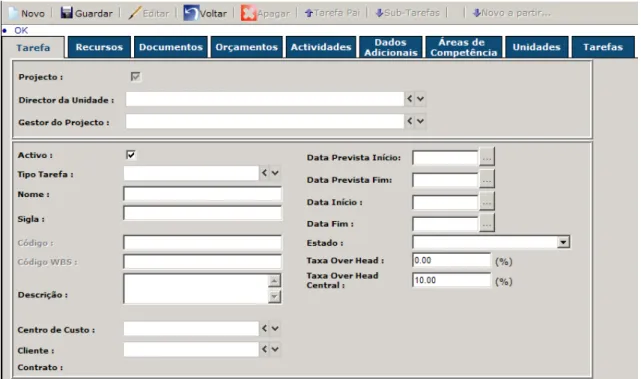Screen dimensions: 641x379
Task: Expand Centro de Custo dropdown arrow
Action: [x=275, y=328]
